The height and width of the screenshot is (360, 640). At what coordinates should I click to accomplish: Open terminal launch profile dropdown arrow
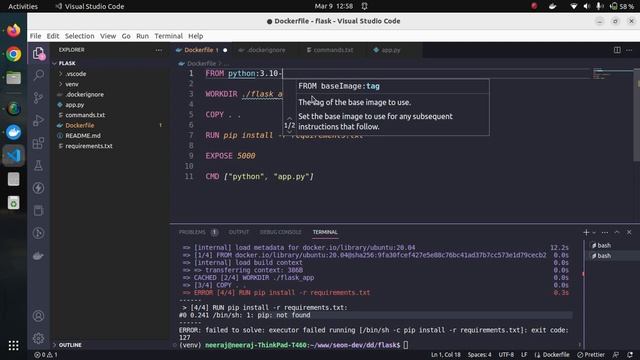[x=594, y=232]
